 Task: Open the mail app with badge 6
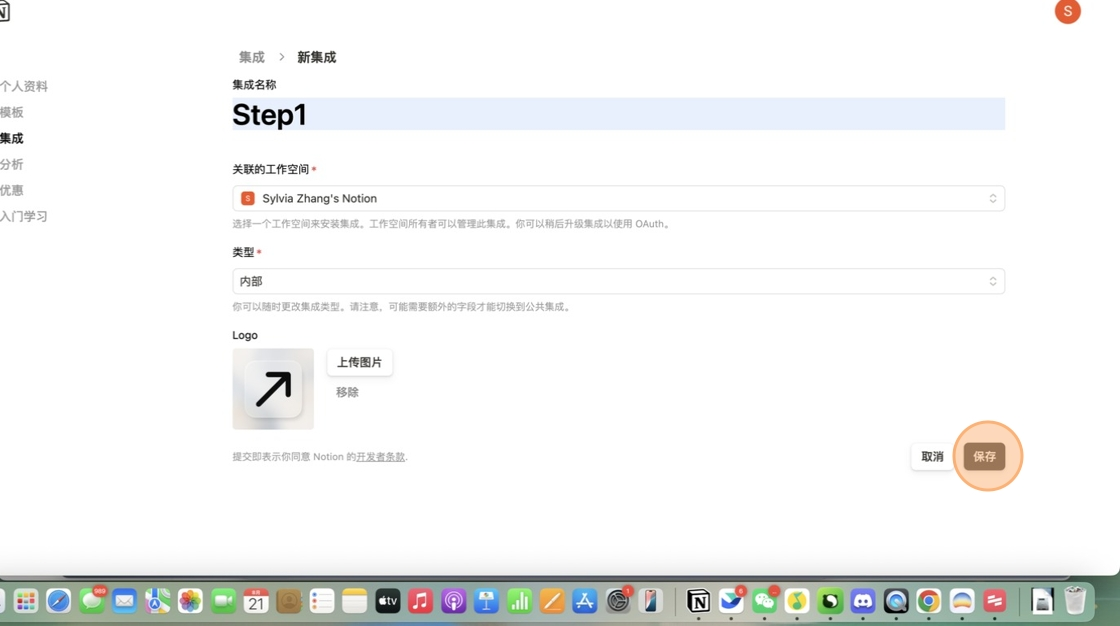[731, 601]
